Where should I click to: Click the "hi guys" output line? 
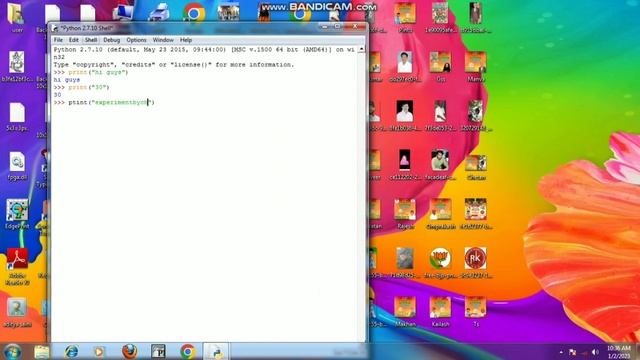[x=67, y=80]
